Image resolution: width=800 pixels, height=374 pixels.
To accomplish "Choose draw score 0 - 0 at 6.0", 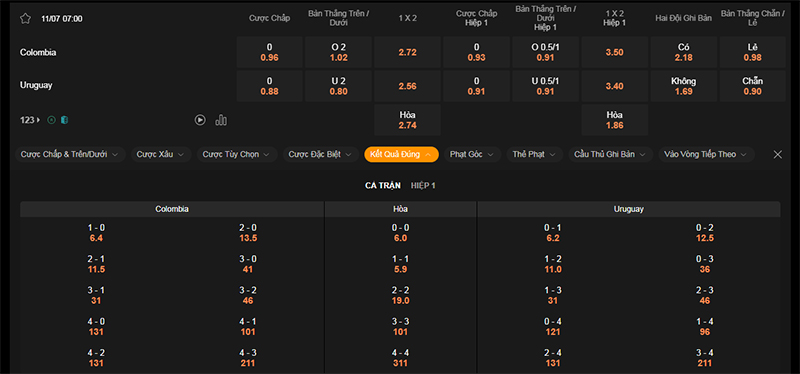I will (401, 233).
